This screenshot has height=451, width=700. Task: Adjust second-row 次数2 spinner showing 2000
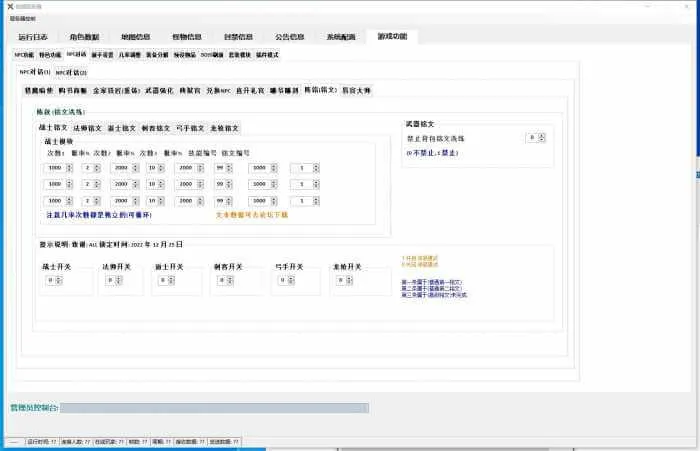coord(125,184)
